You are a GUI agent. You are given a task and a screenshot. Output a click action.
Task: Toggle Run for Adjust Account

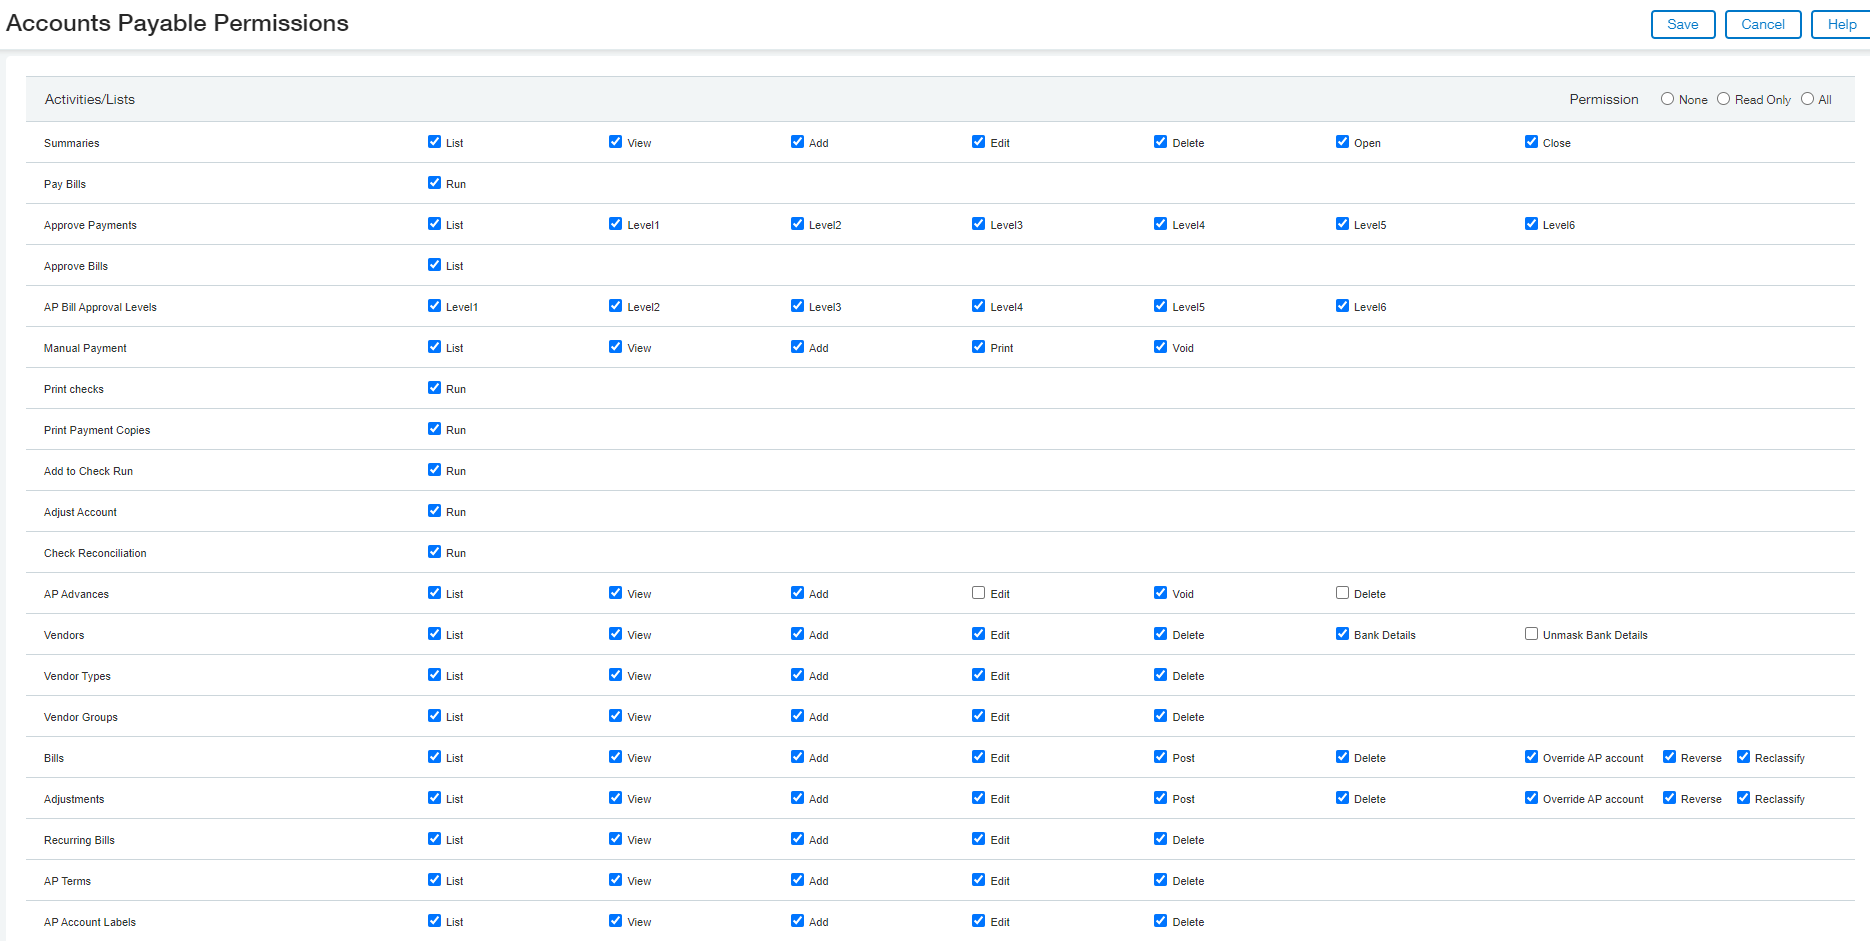(434, 511)
